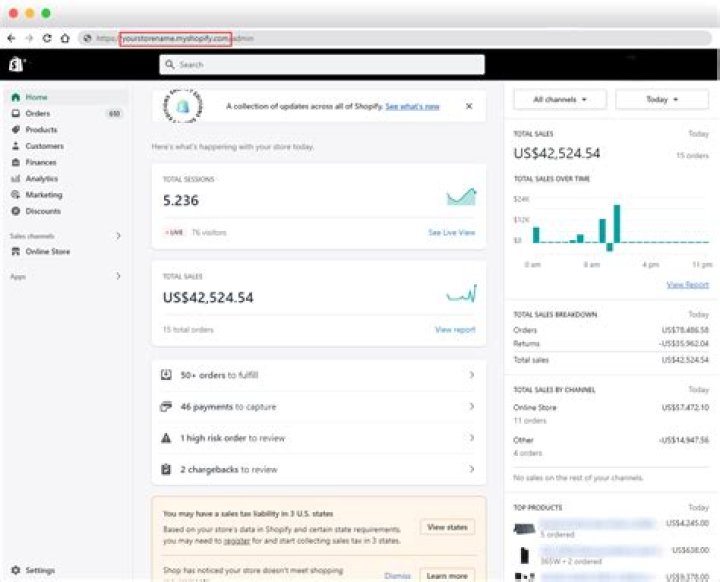This screenshot has width=720, height=582.
Task: Select Discounts menu item
Action: pos(43,211)
